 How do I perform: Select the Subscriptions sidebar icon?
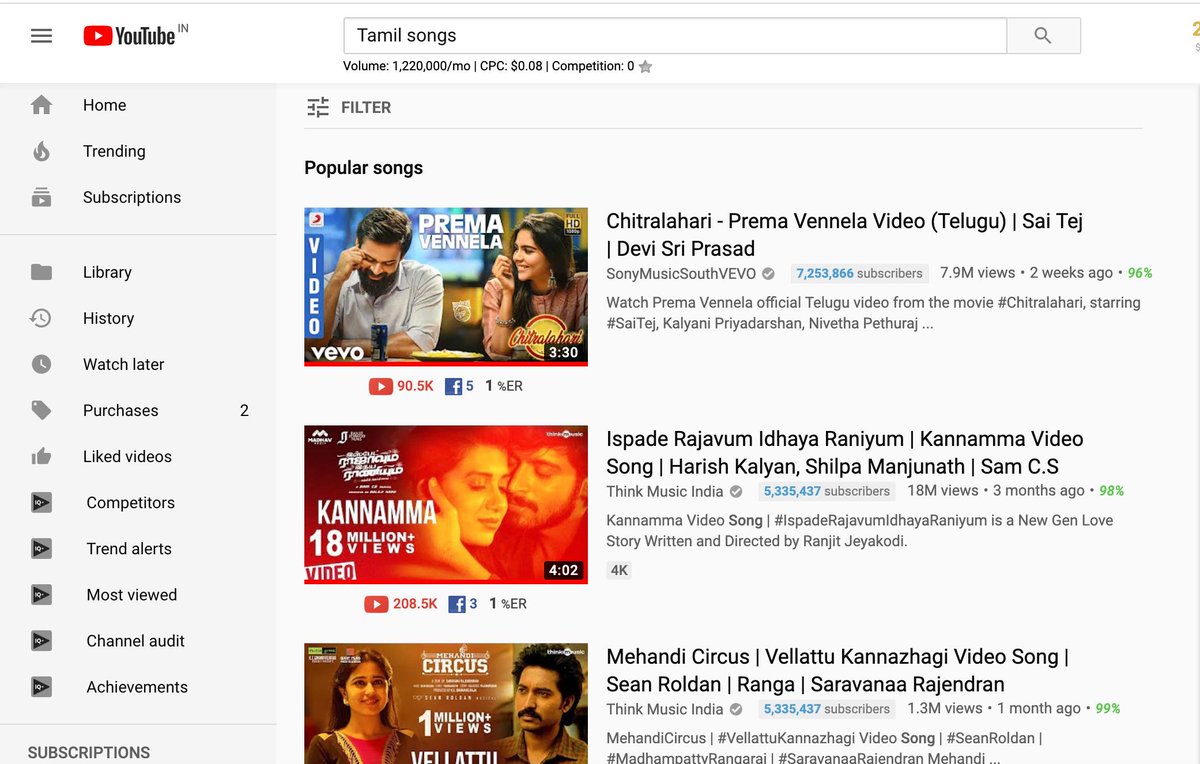(41, 197)
